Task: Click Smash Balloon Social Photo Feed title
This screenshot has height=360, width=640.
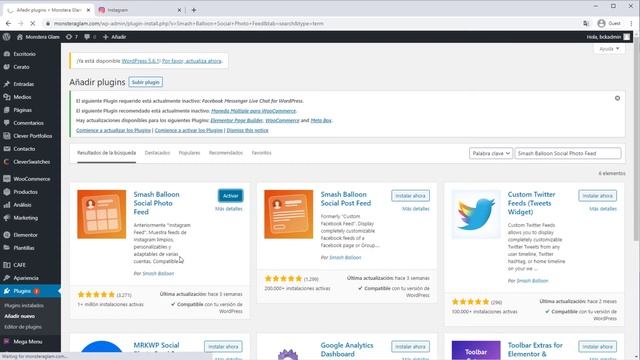Action: point(156,203)
